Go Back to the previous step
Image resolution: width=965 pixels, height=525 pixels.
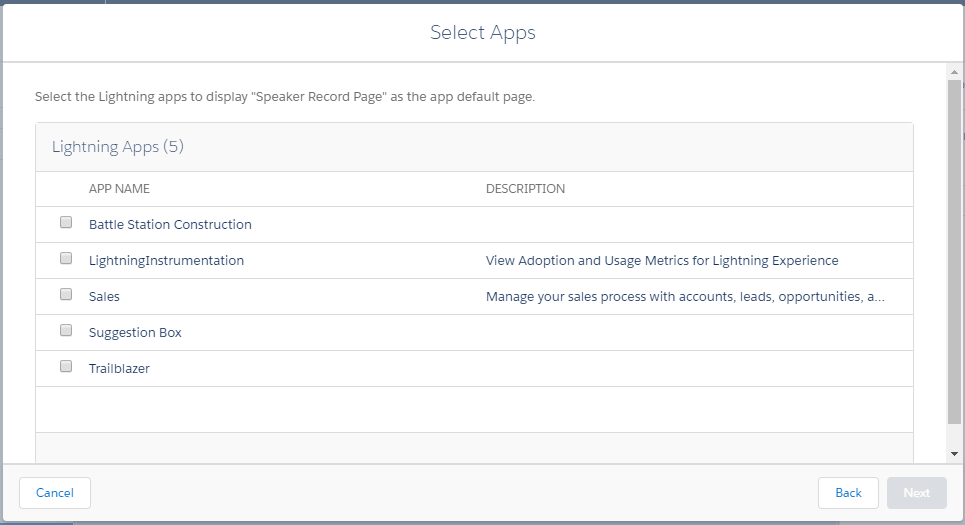(848, 493)
